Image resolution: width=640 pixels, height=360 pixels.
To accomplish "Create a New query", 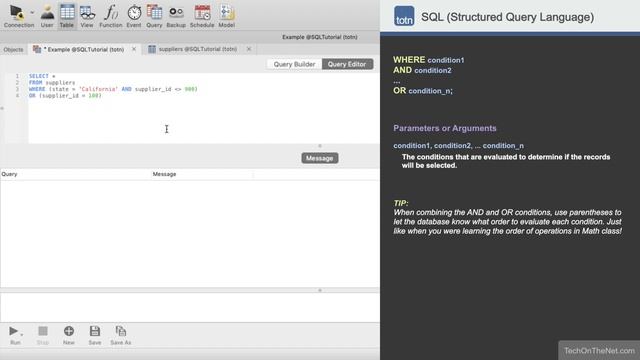I will click(x=69, y=335).
